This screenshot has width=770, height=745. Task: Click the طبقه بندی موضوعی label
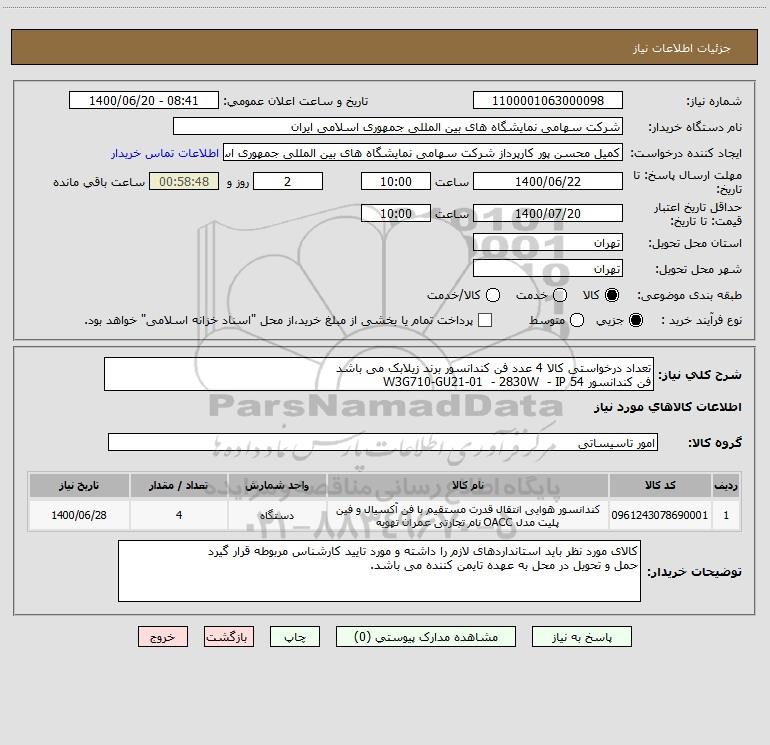(689, 296)
